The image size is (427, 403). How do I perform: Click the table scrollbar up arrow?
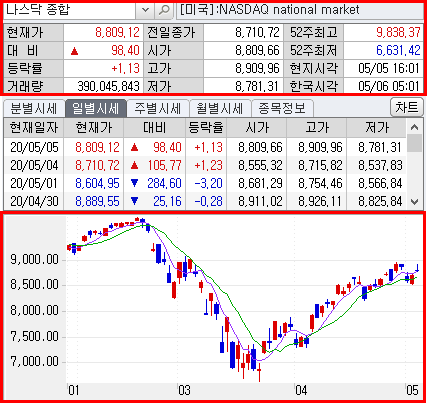click(414, 127)
